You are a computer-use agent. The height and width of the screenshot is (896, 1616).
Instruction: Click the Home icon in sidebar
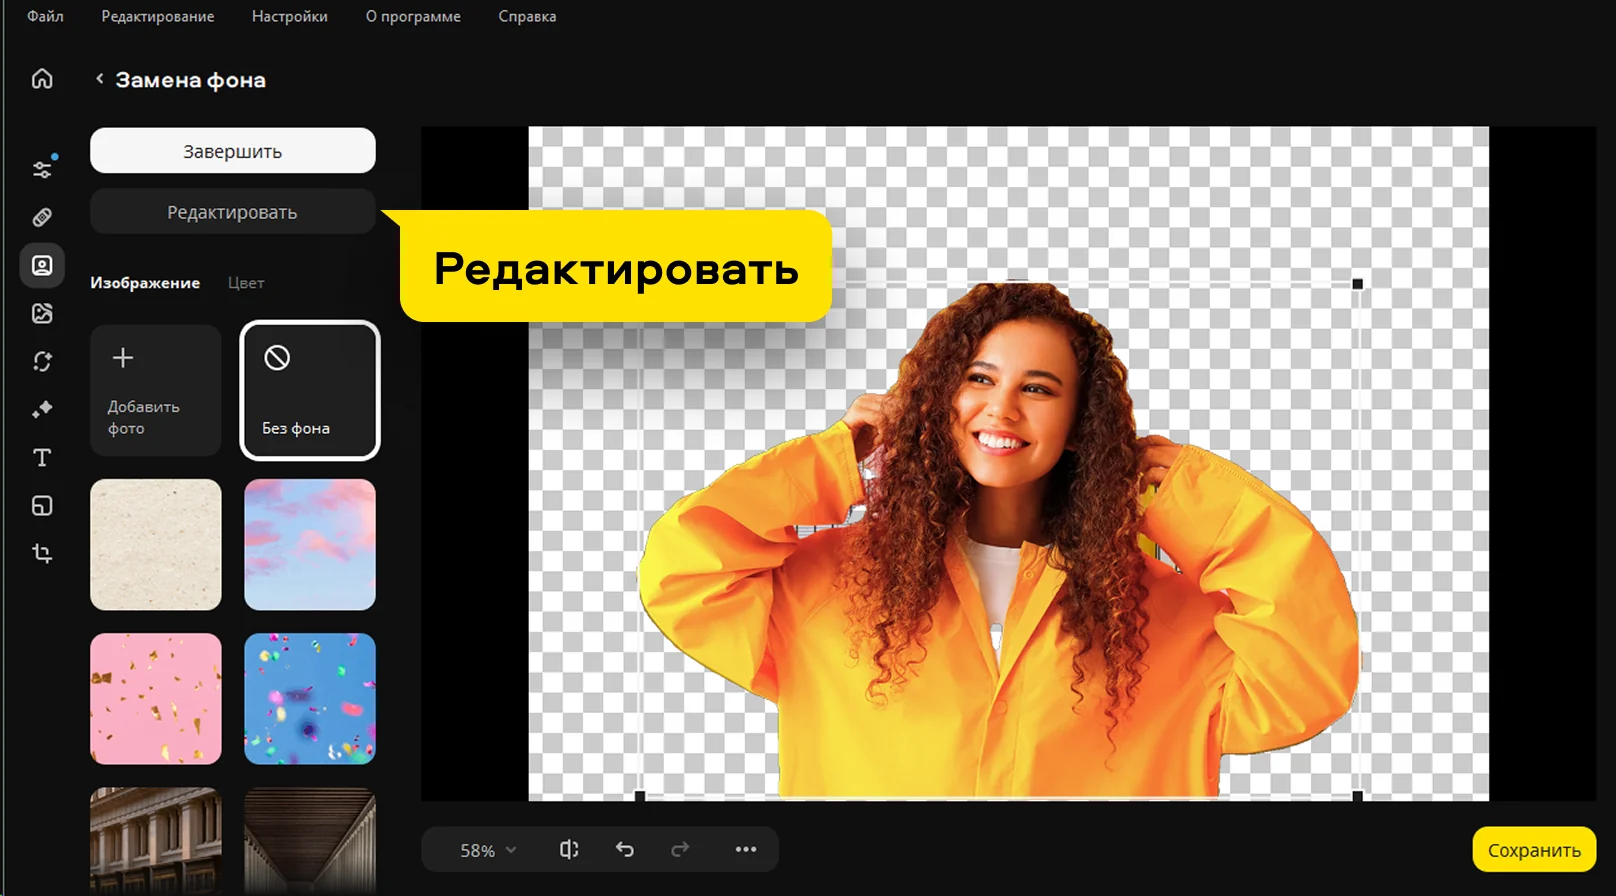(x=42, y=79)
